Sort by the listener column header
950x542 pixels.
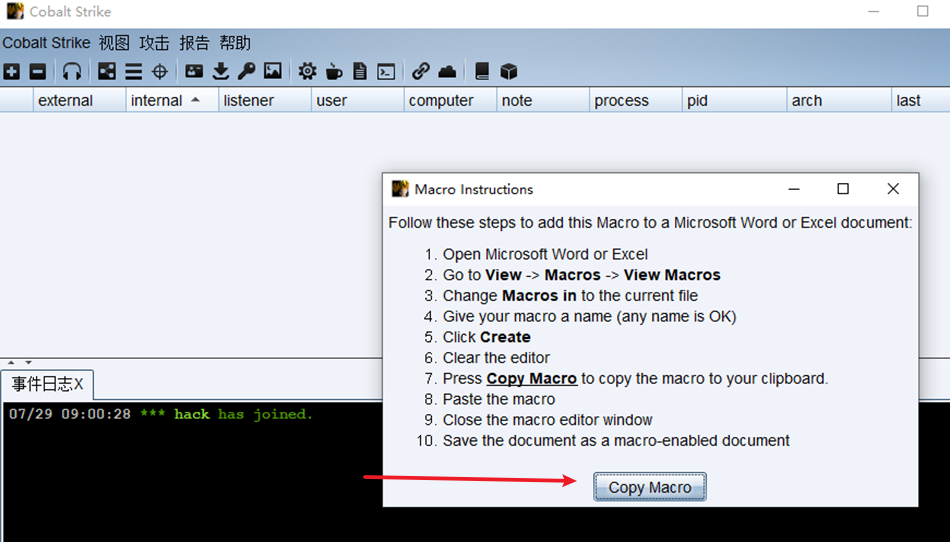pos(265,100)
